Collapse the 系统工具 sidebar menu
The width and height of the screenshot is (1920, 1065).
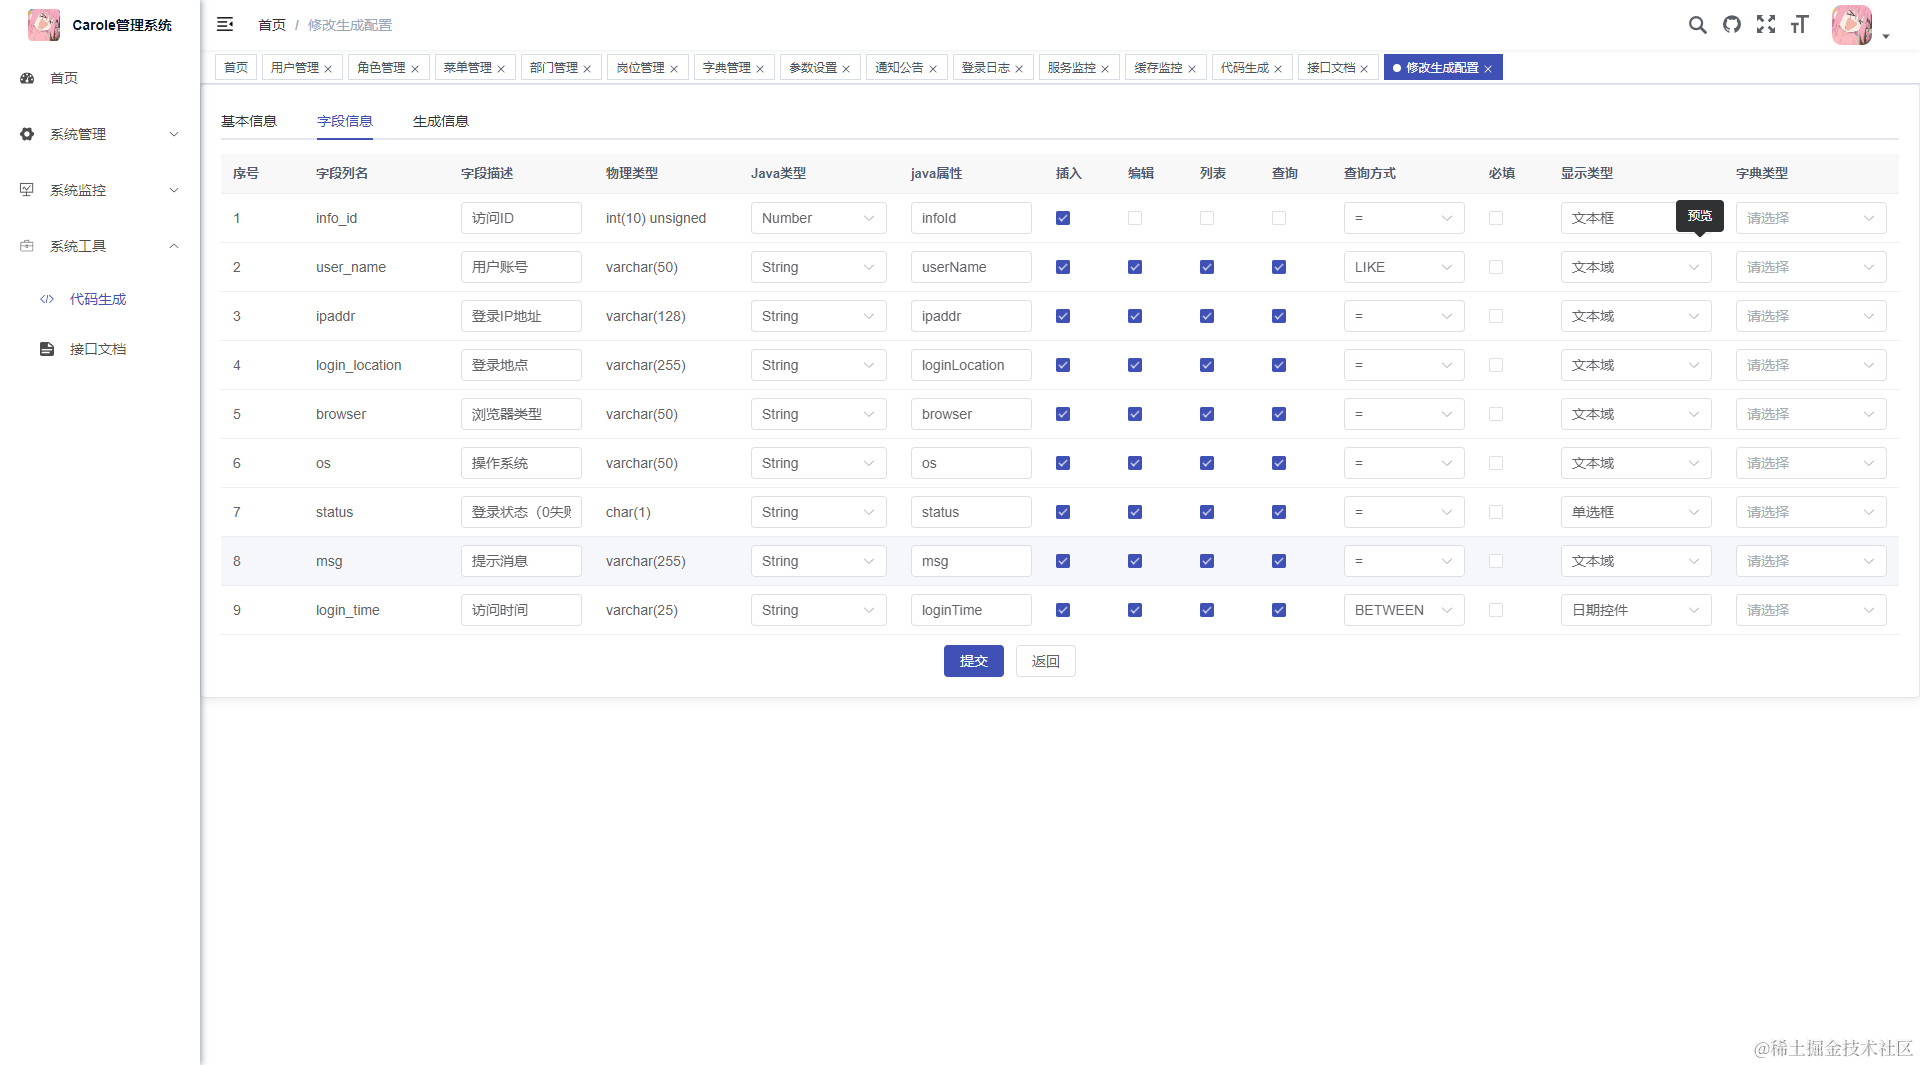(100, 246)
